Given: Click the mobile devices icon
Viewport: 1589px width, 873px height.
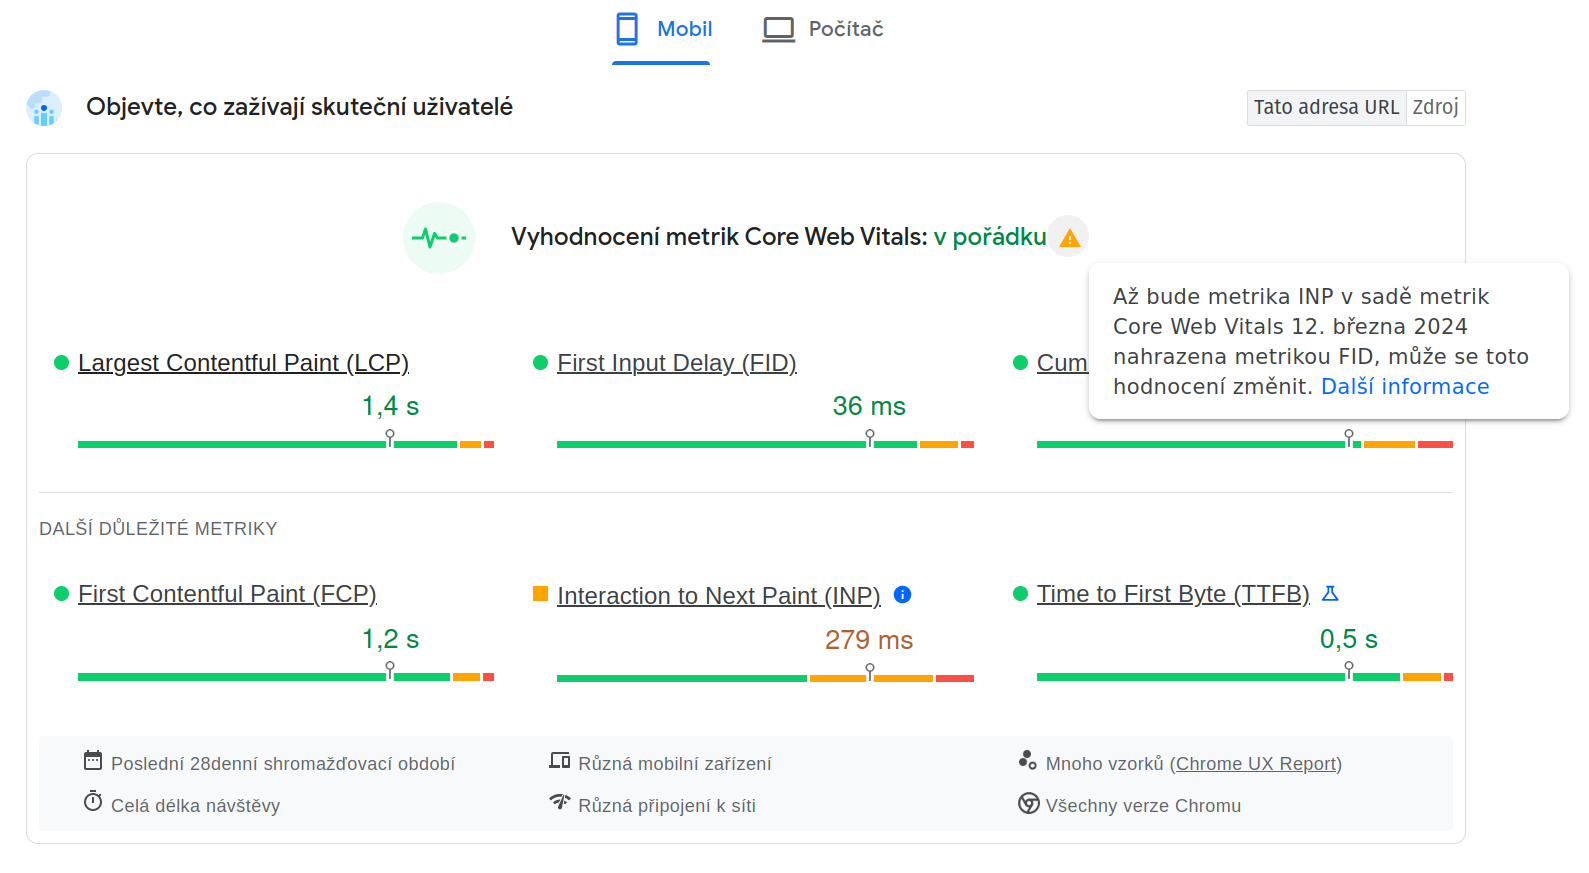Looking at the screenshot, I should (560, 761).
